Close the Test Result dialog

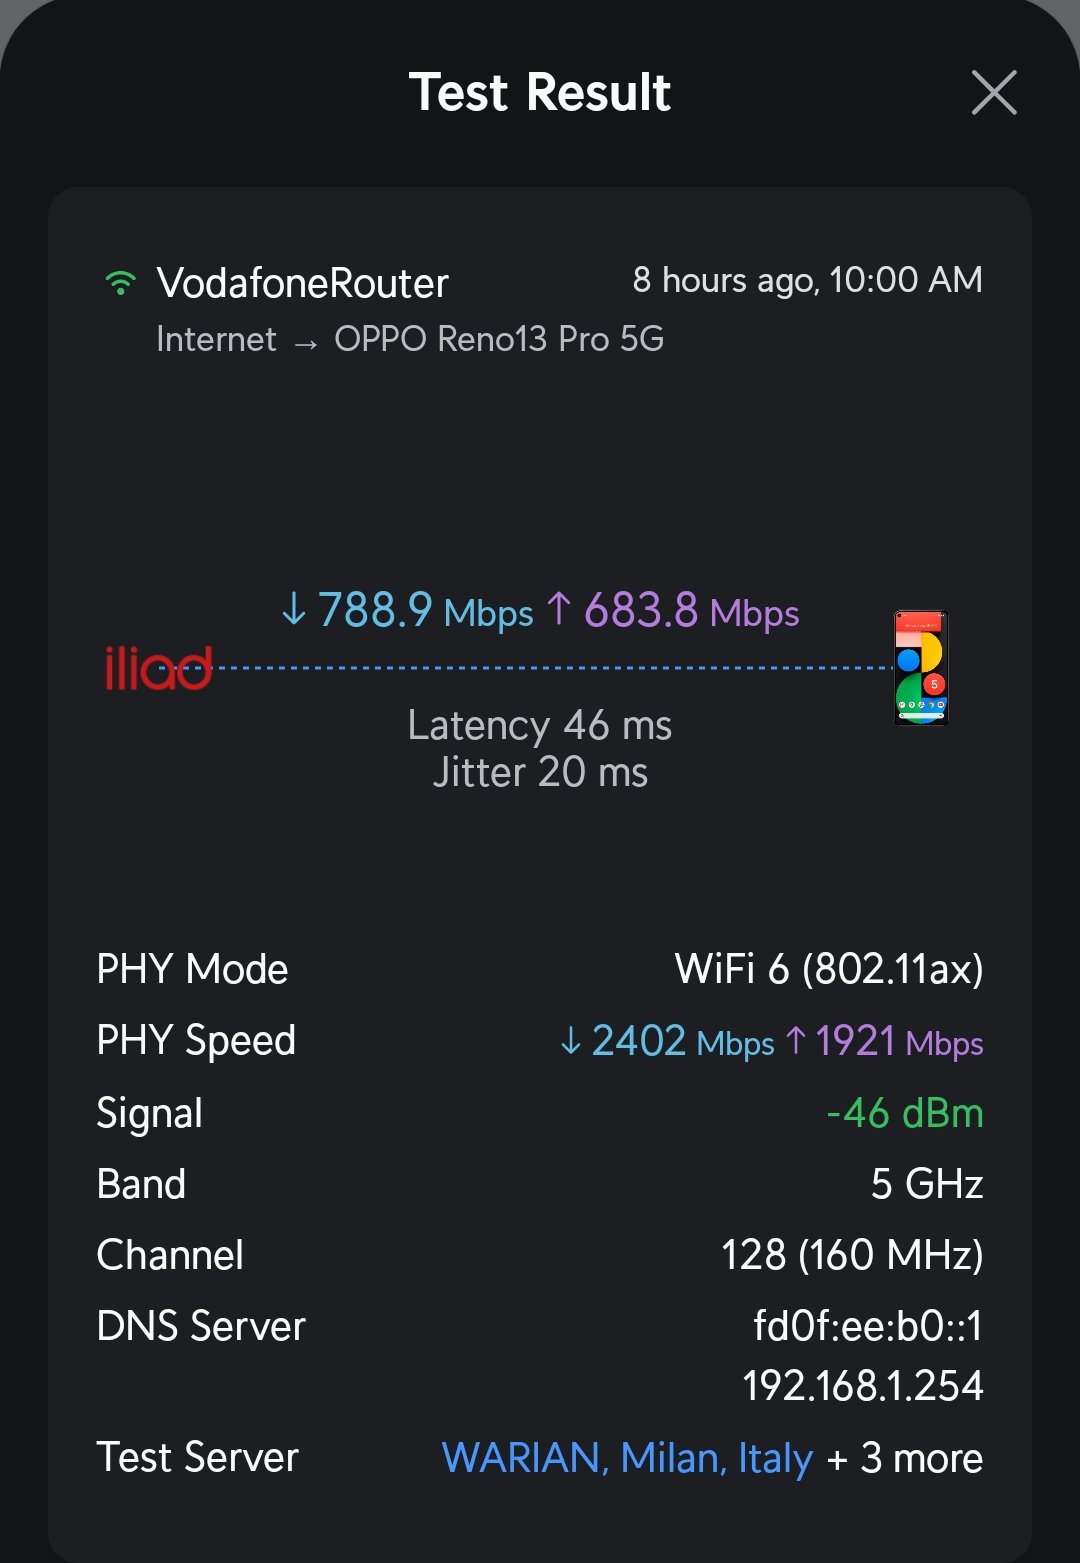point(993,93)
